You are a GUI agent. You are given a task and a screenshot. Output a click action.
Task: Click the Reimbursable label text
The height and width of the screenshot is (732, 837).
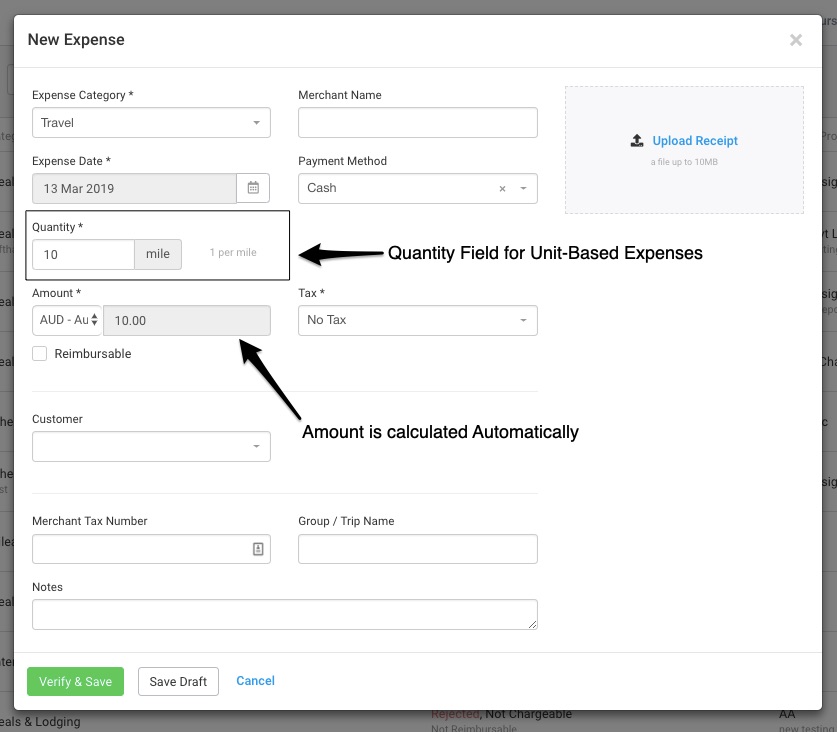pos(93,353)
